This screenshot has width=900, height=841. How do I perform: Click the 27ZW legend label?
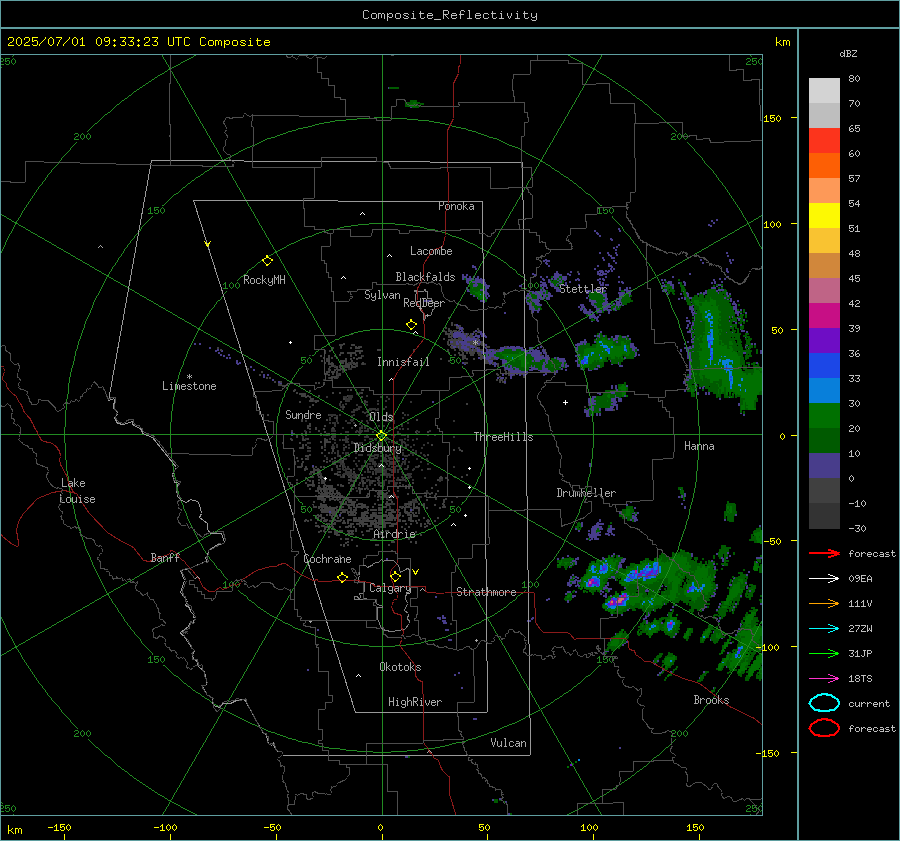pos(860,629)
